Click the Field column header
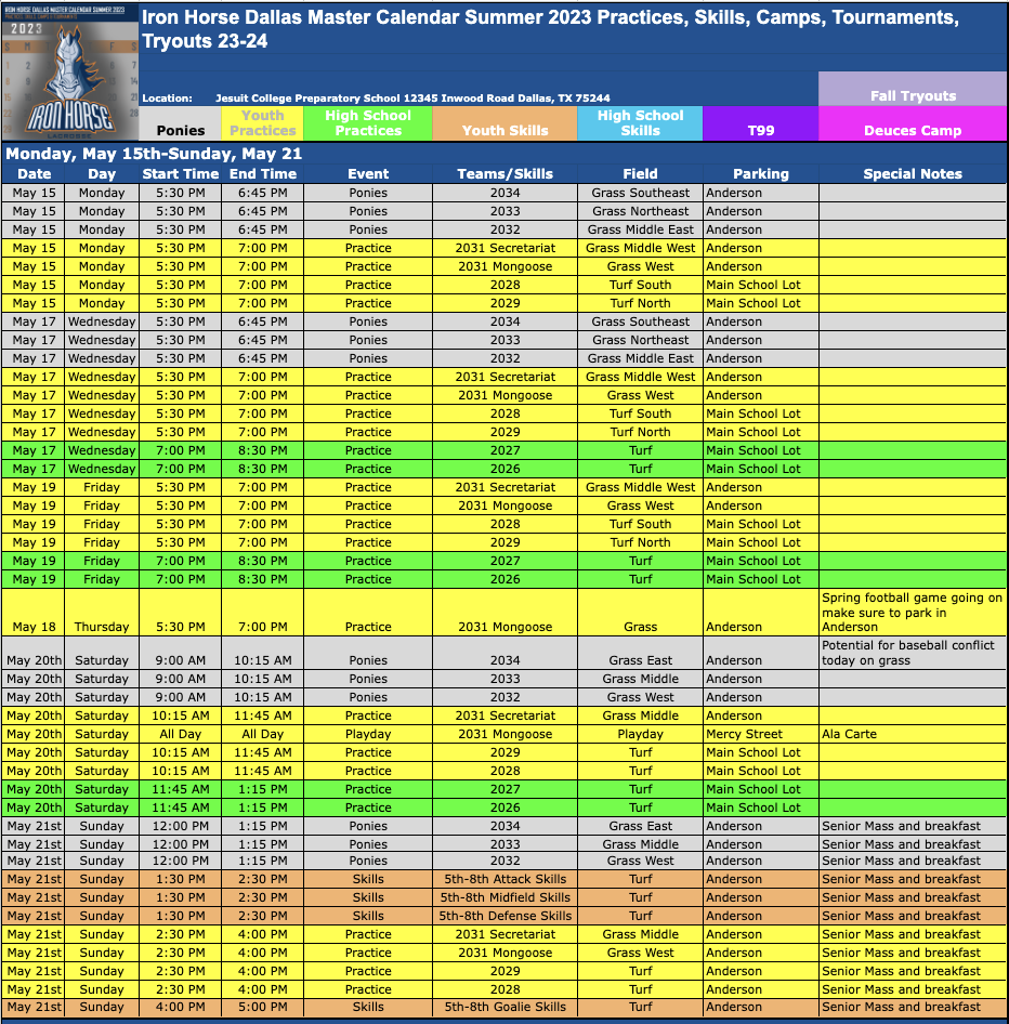This screenshot has height=1024, width=1009. tap(640, 174)
